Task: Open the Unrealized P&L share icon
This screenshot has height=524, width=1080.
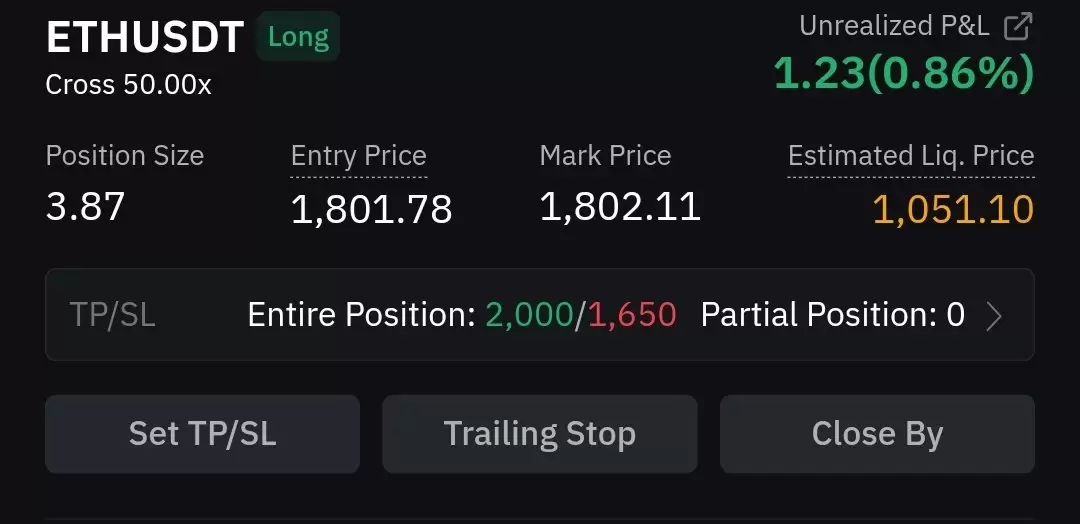Action: pyautogui.click(x=1018, y=27)
